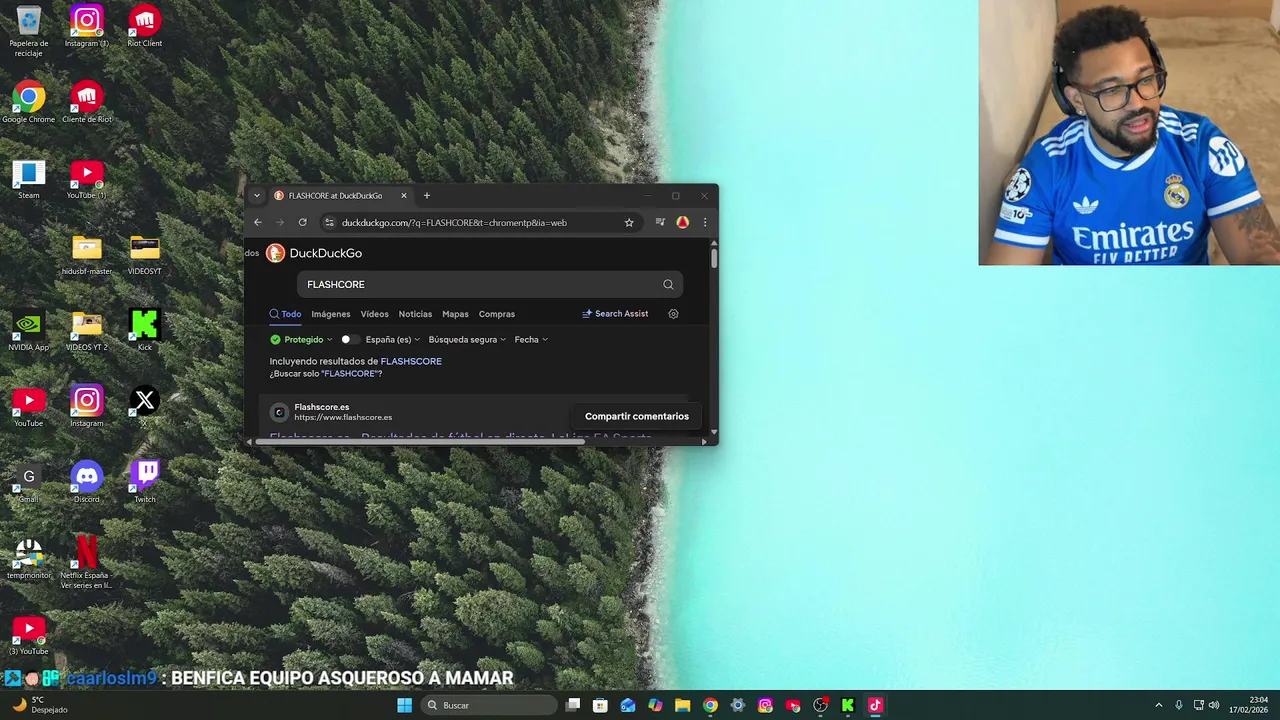Screen dimensions: 1280x720
Task: Click the magnifier icon in DuckDuckGo search box
Action: pyautogui.click(x=668, y=284)
